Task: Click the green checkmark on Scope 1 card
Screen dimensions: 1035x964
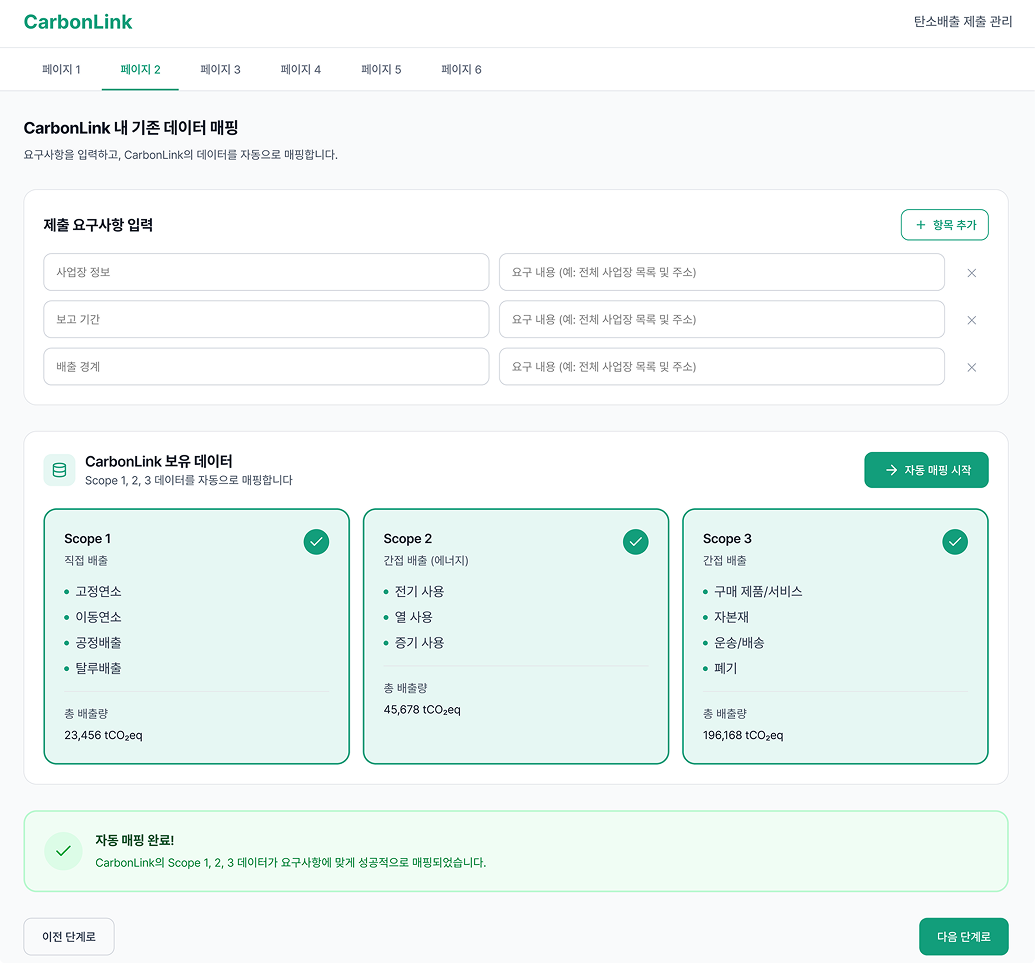Action: pyautogui.click(x=316, y=542)
